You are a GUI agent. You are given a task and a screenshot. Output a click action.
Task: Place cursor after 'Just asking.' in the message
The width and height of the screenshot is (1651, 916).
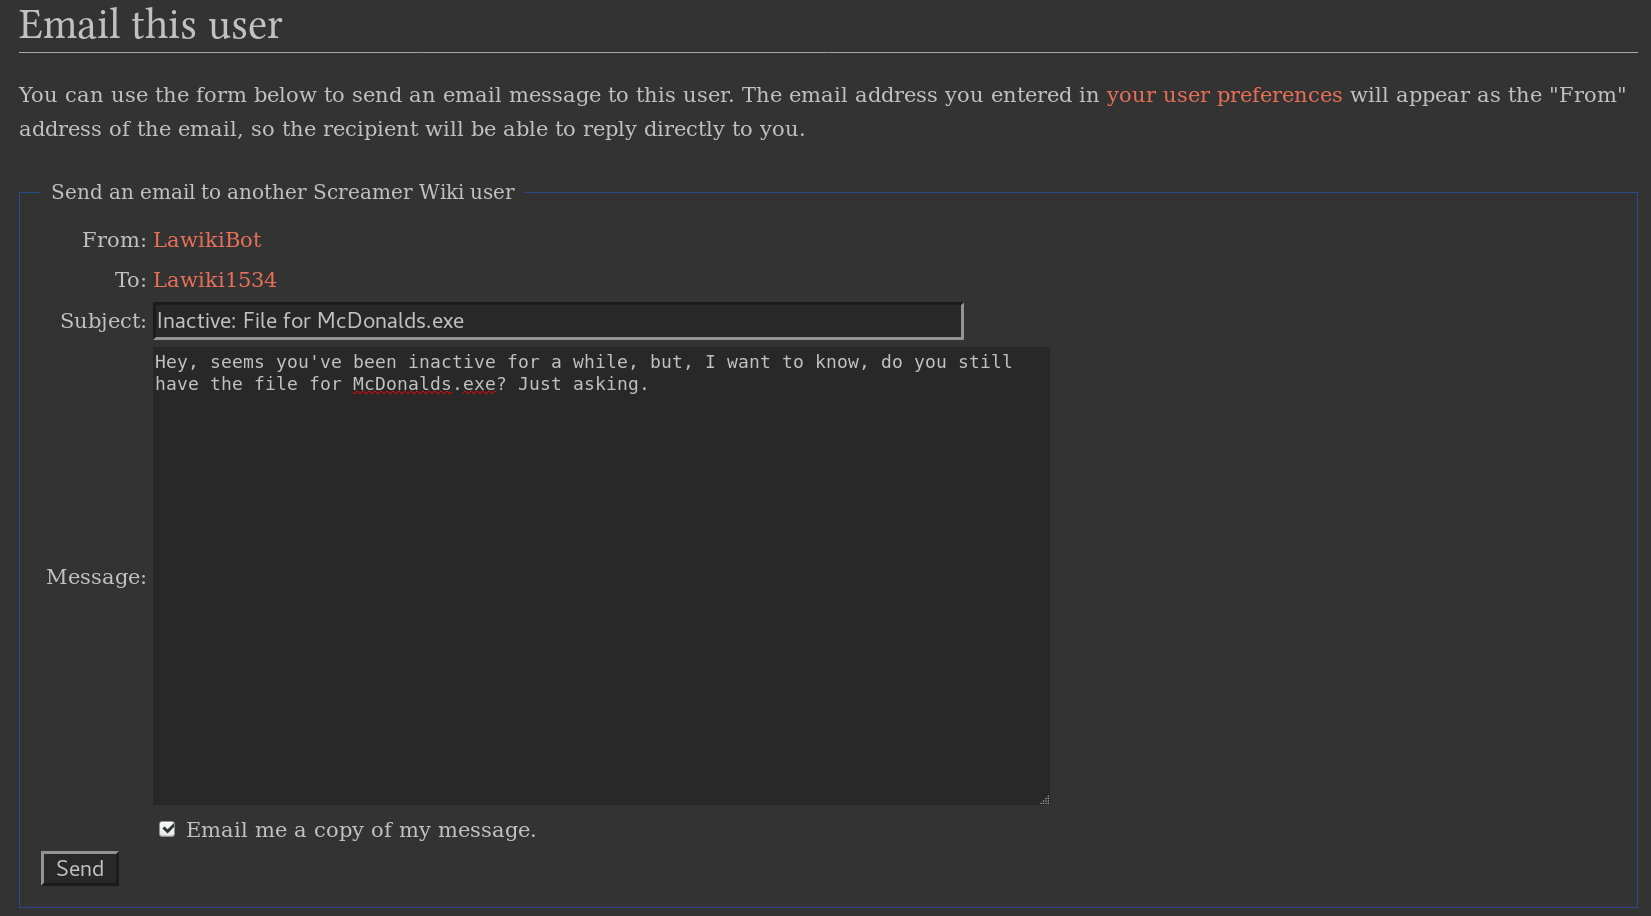[x=650, y=384]
